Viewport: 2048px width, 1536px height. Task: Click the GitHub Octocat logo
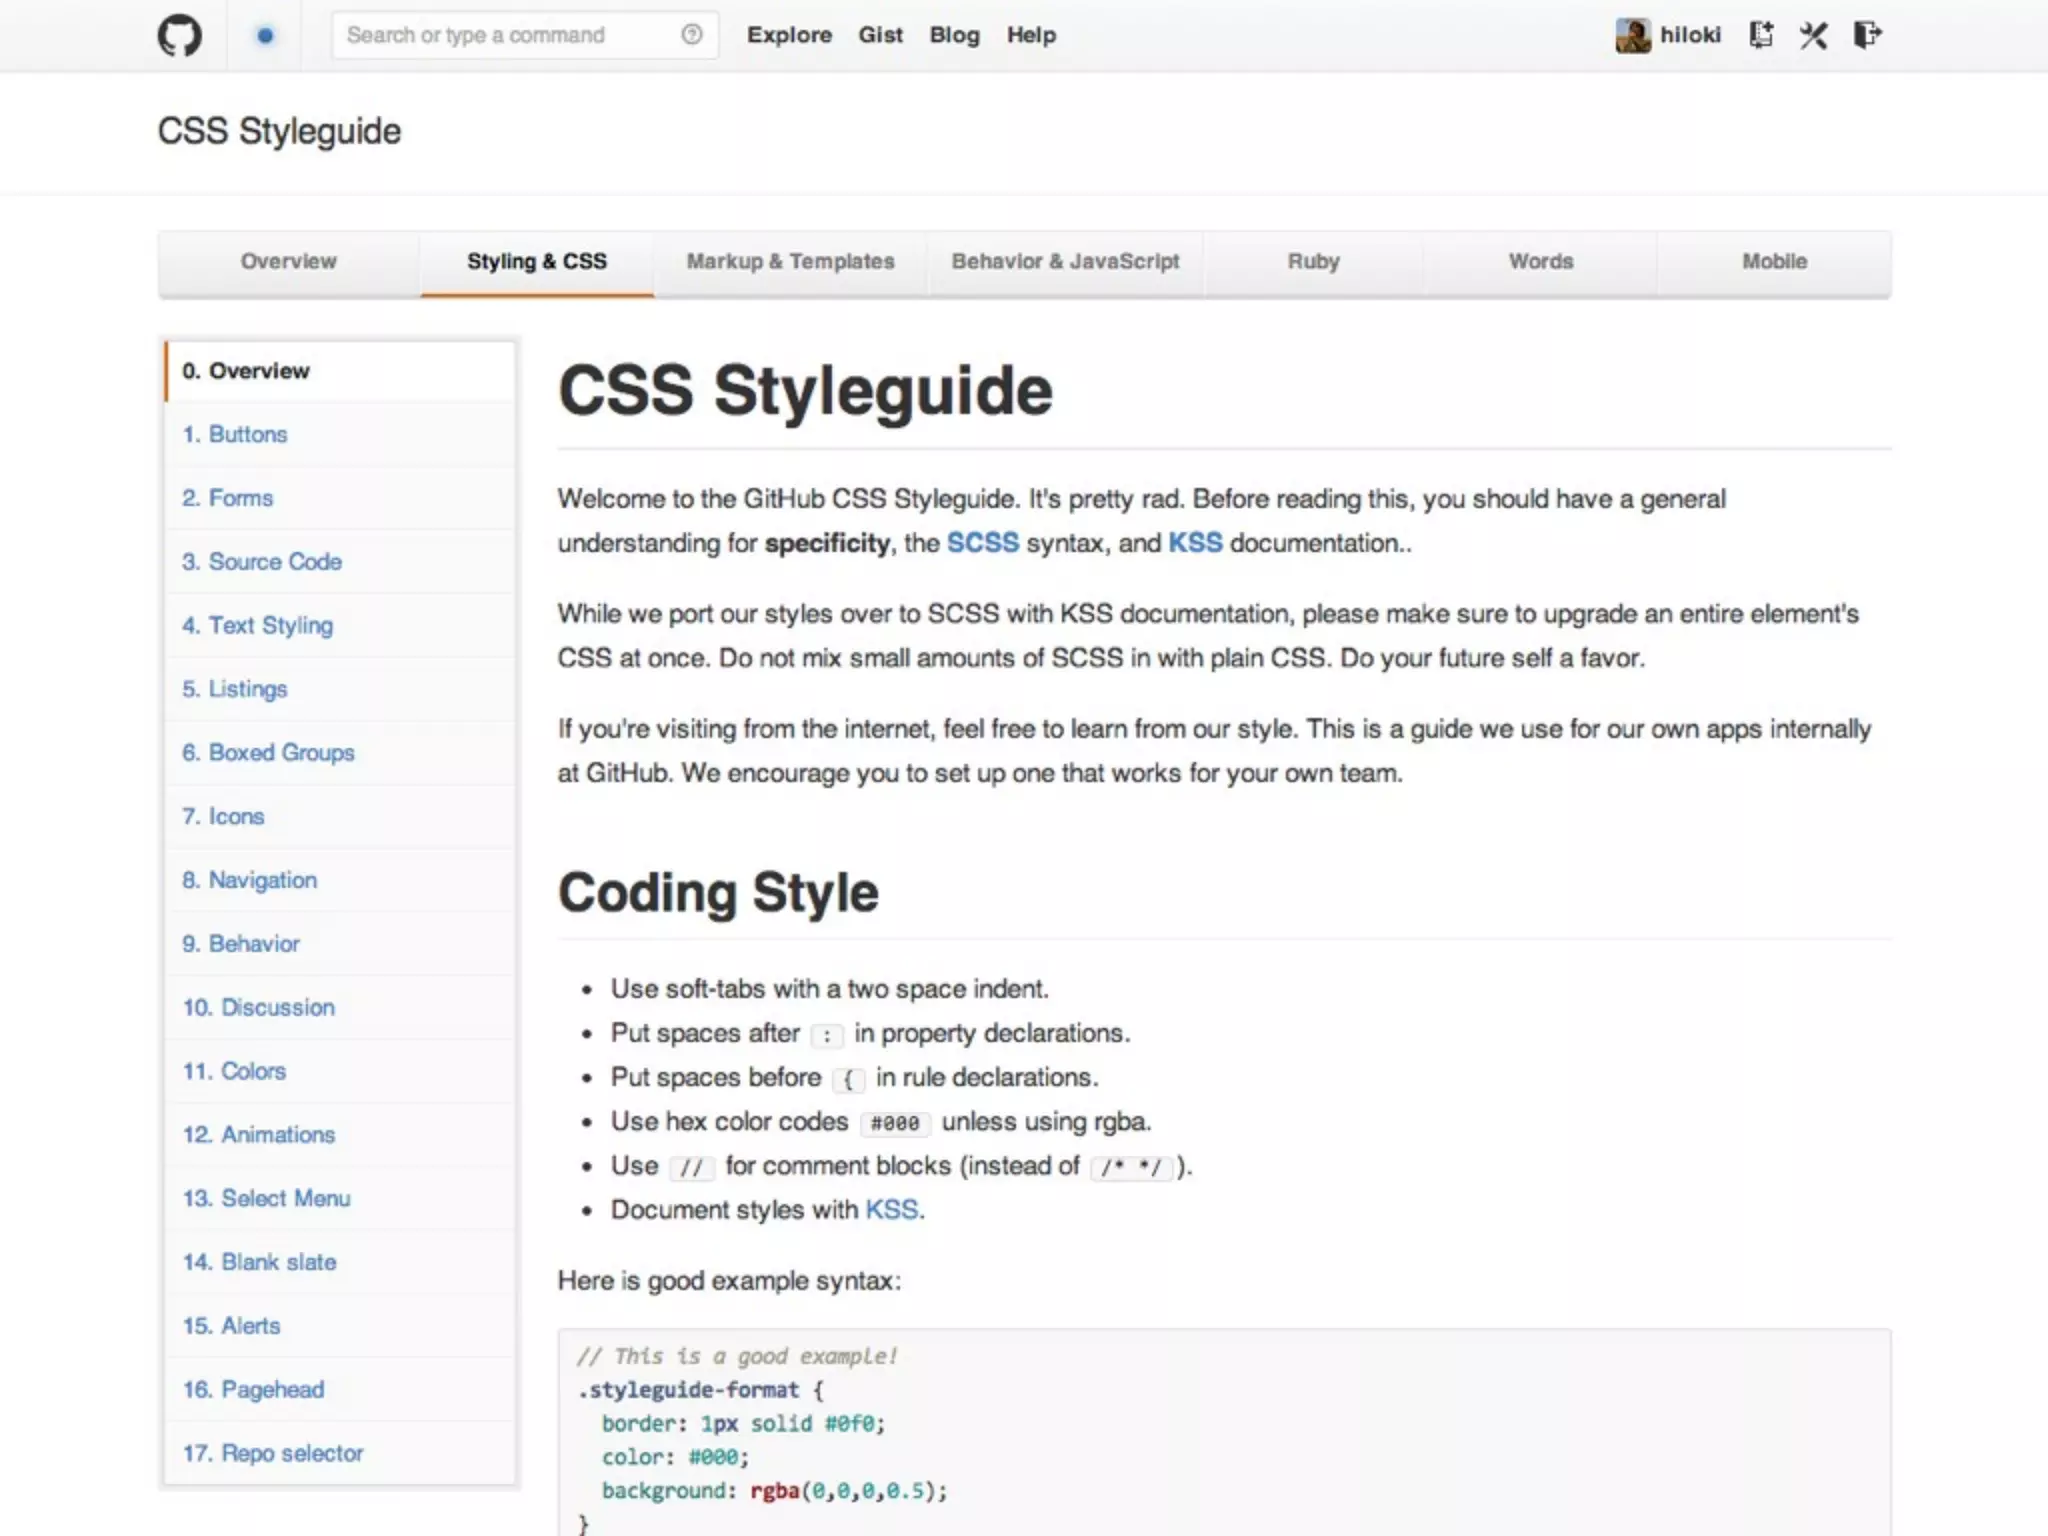click(x=180, y=36)
